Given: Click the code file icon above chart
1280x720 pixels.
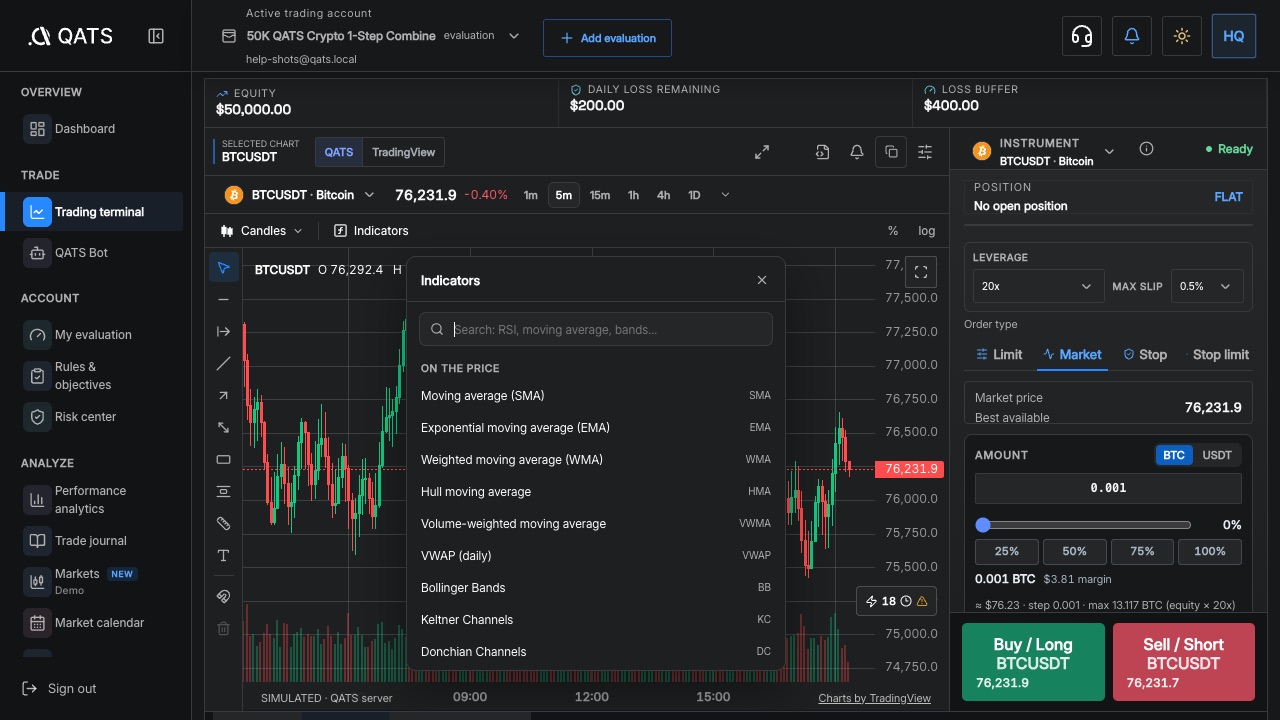Looking at the screenshot, I should (822, 152).
